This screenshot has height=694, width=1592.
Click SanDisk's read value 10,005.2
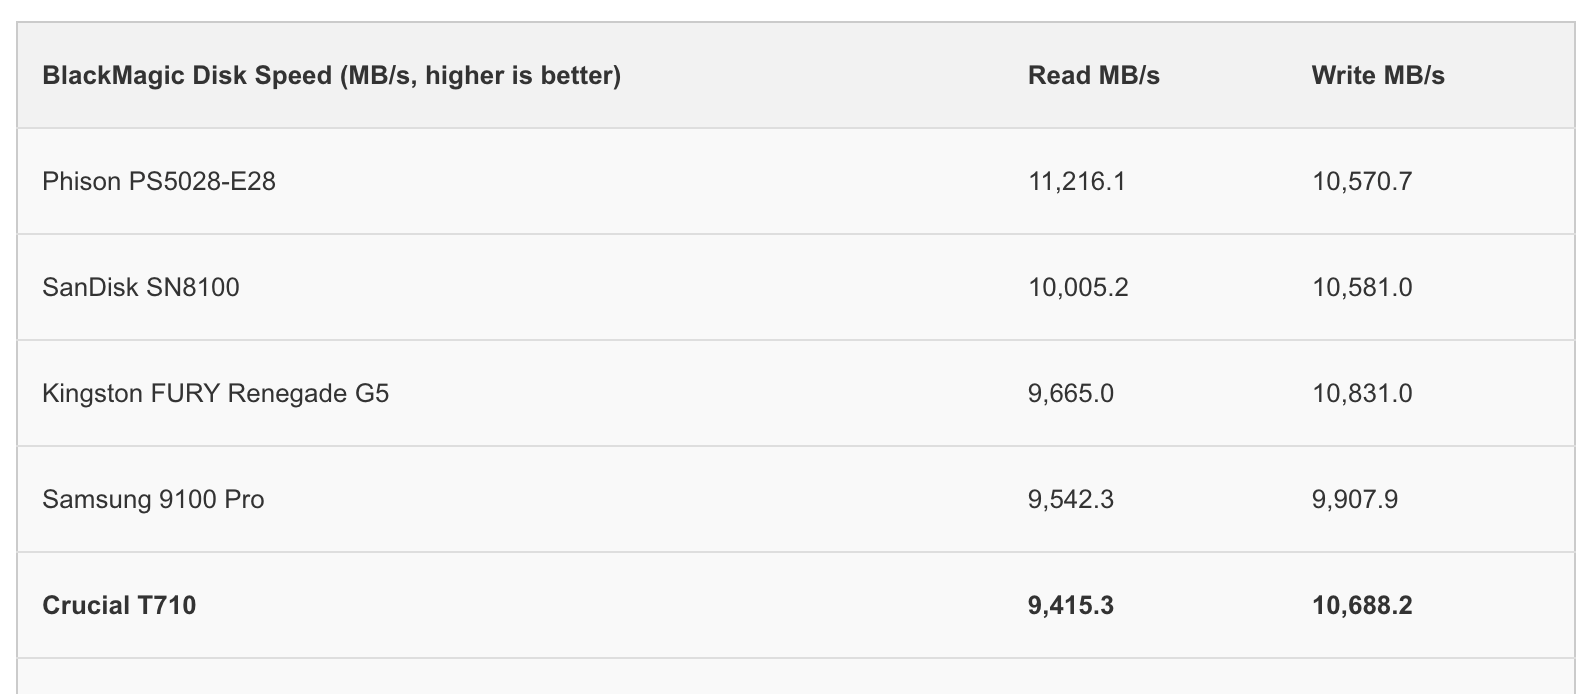point(1078,288)
